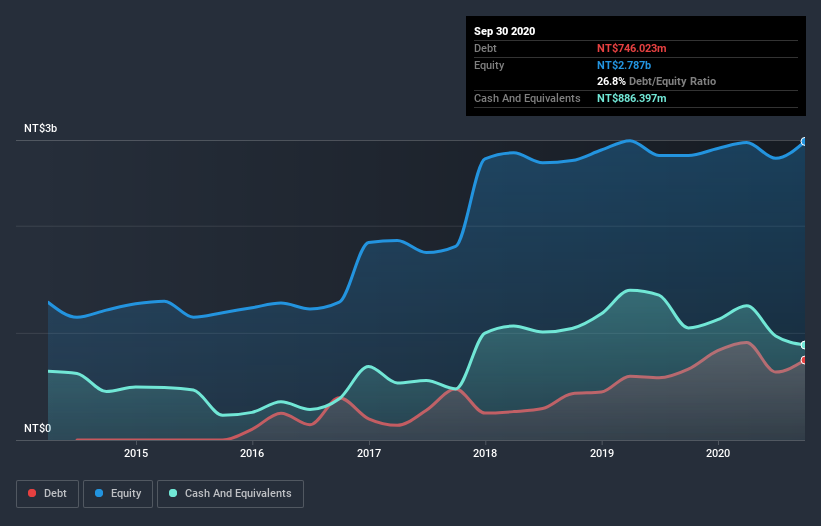Click the blue Equity legend dot

[99, 493]
